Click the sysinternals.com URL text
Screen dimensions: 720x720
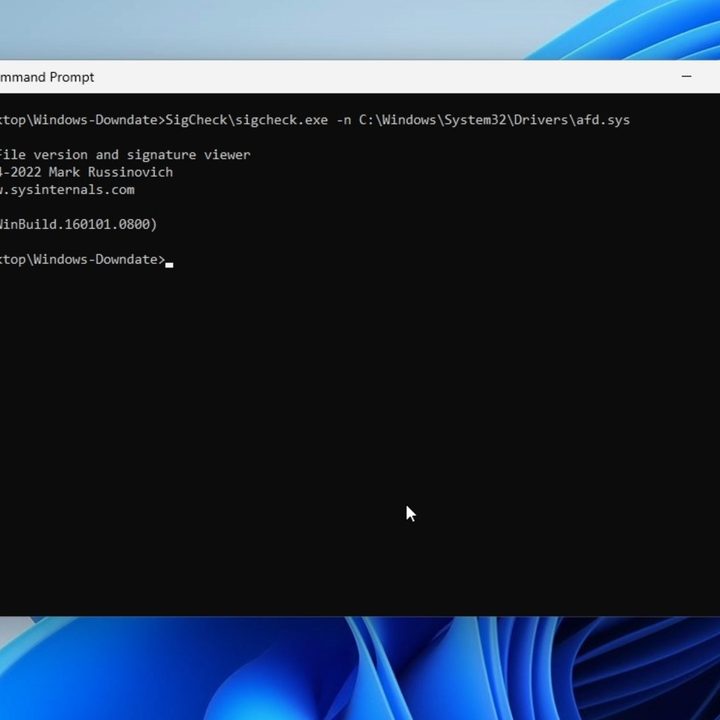click(67, 190)
